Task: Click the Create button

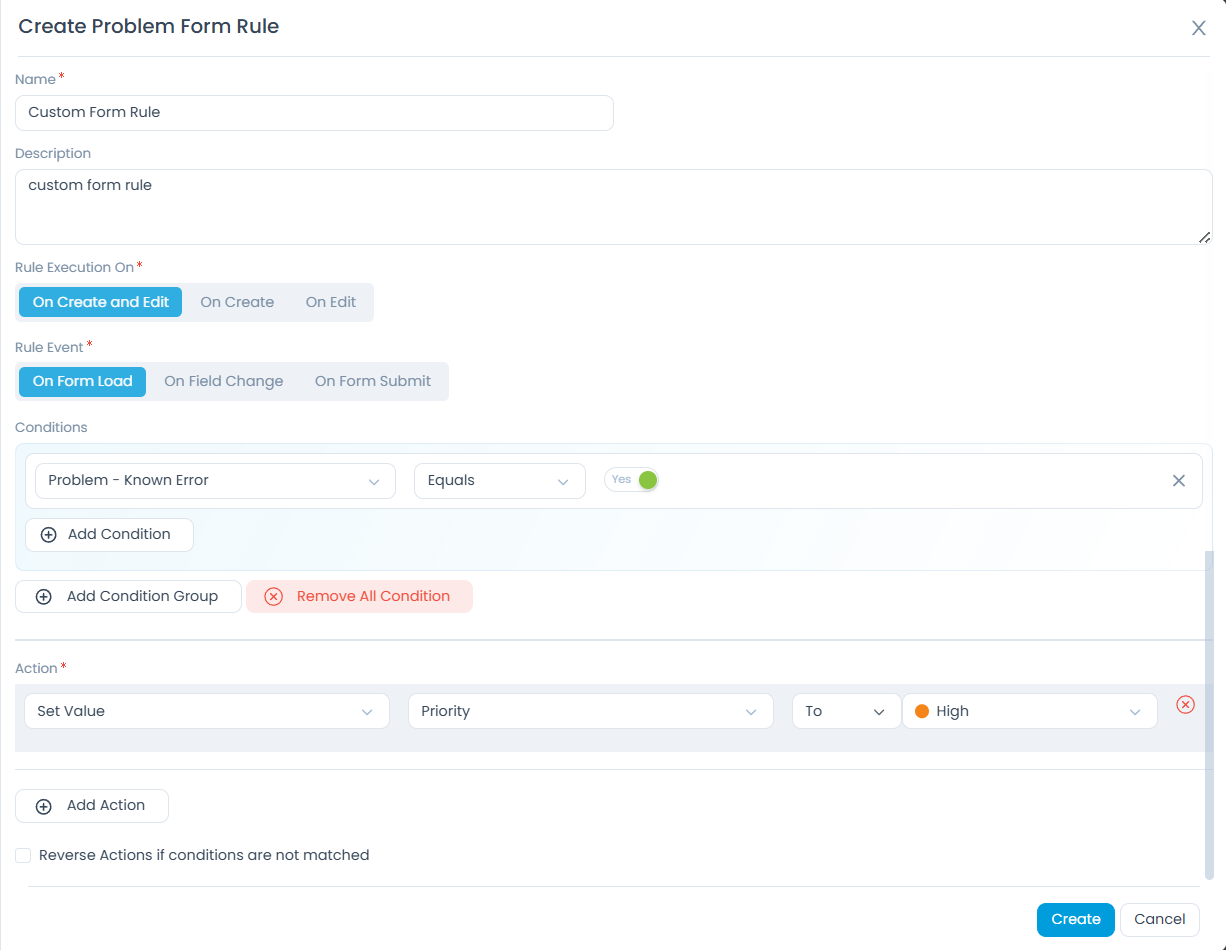Action: [1075, 919]
